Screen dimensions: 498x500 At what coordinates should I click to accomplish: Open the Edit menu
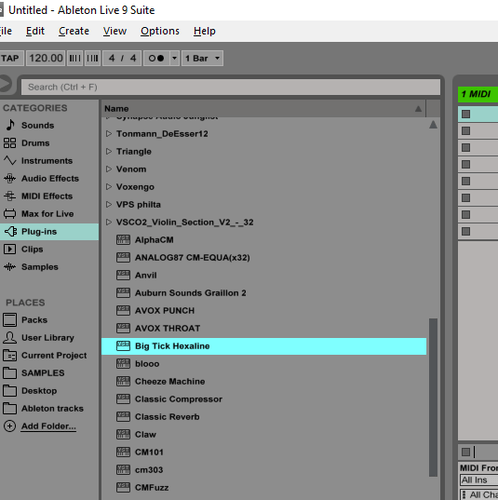(35, 31)
